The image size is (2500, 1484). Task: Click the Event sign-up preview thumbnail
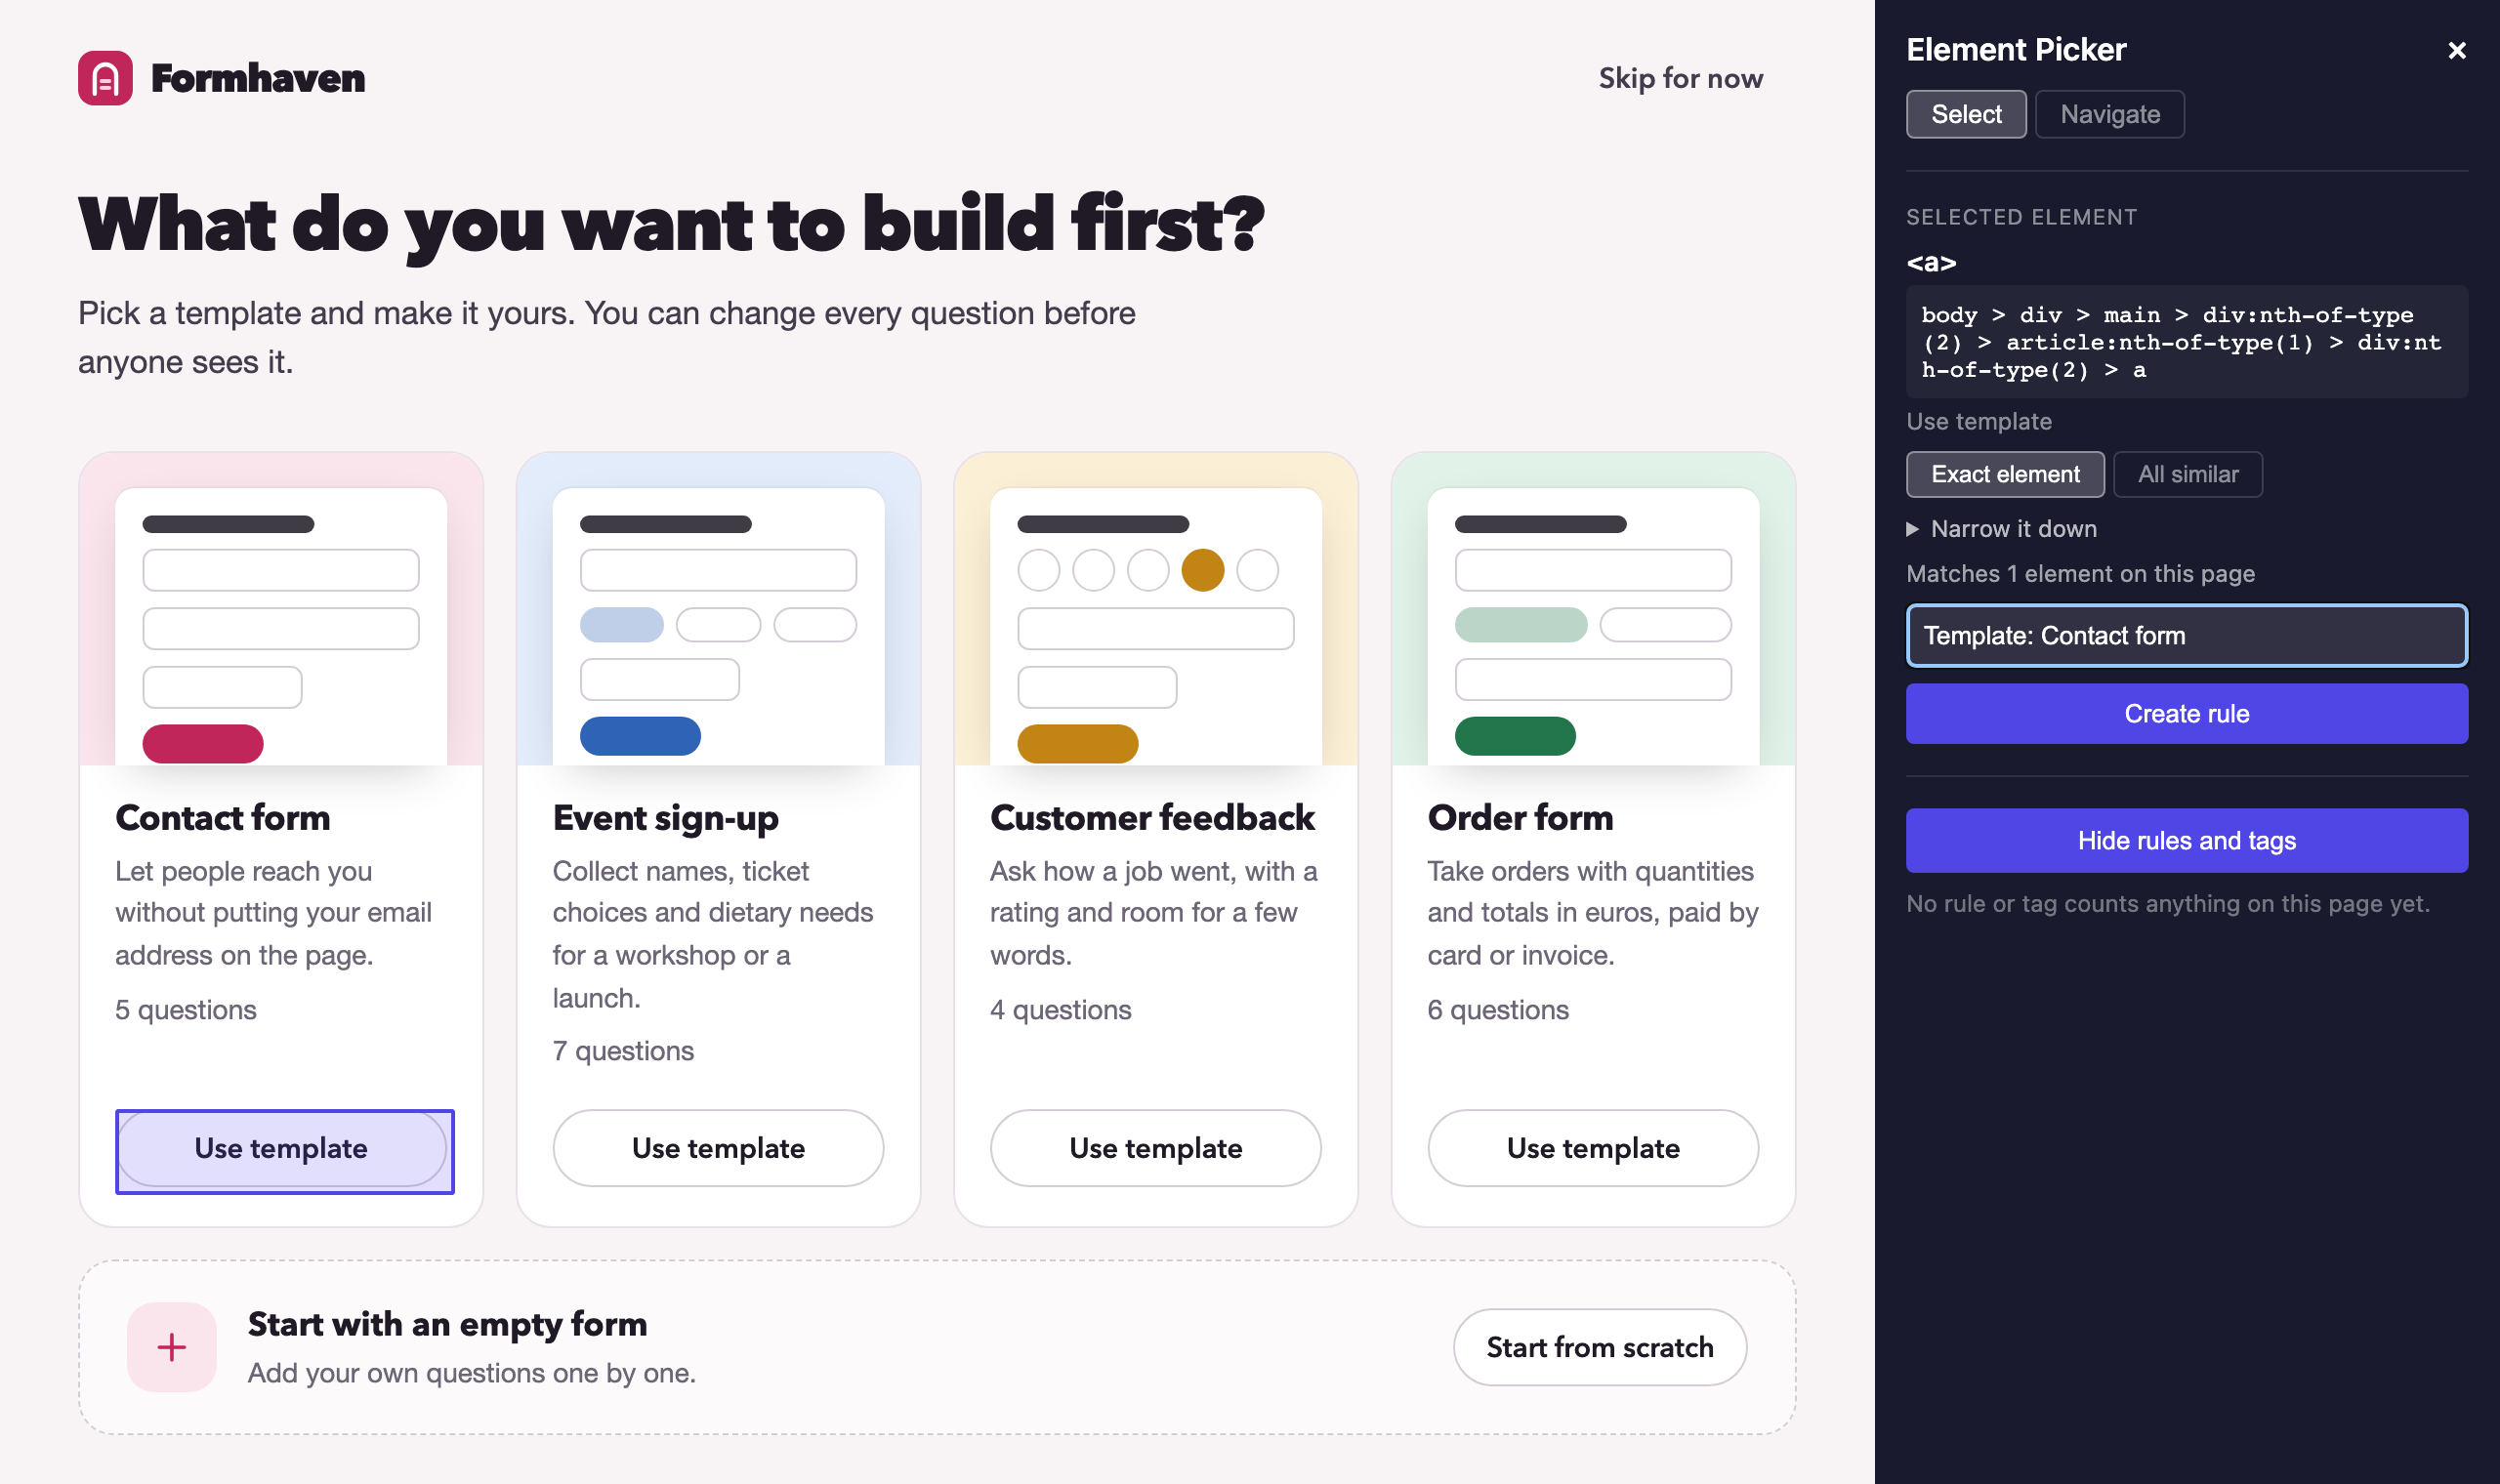point(718,609)
